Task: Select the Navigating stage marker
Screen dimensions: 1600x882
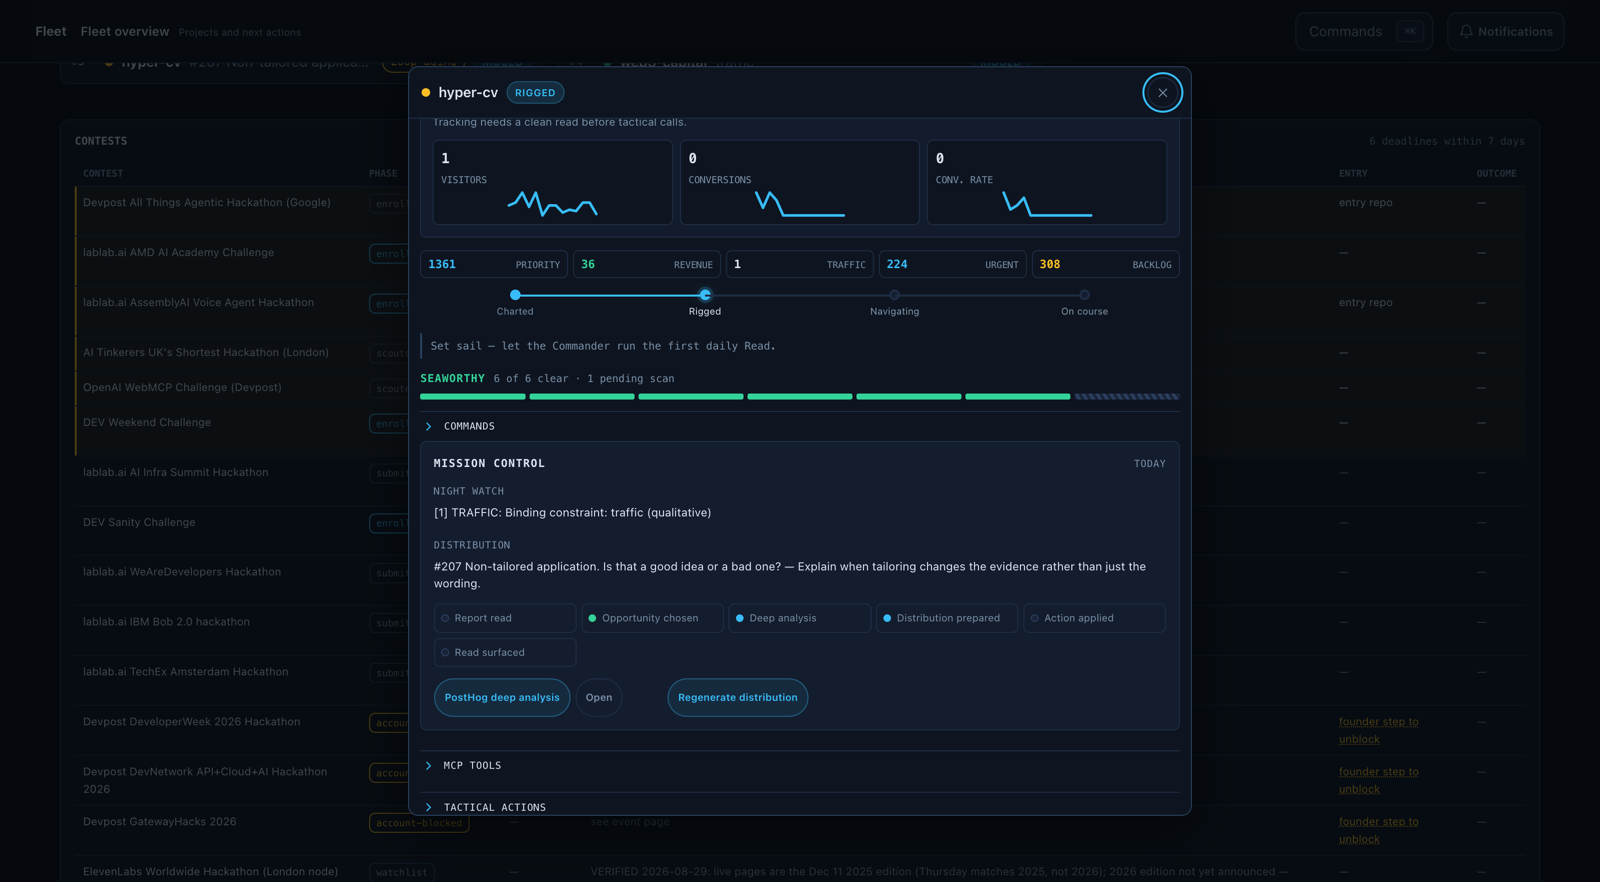Action: click(895, 295)
